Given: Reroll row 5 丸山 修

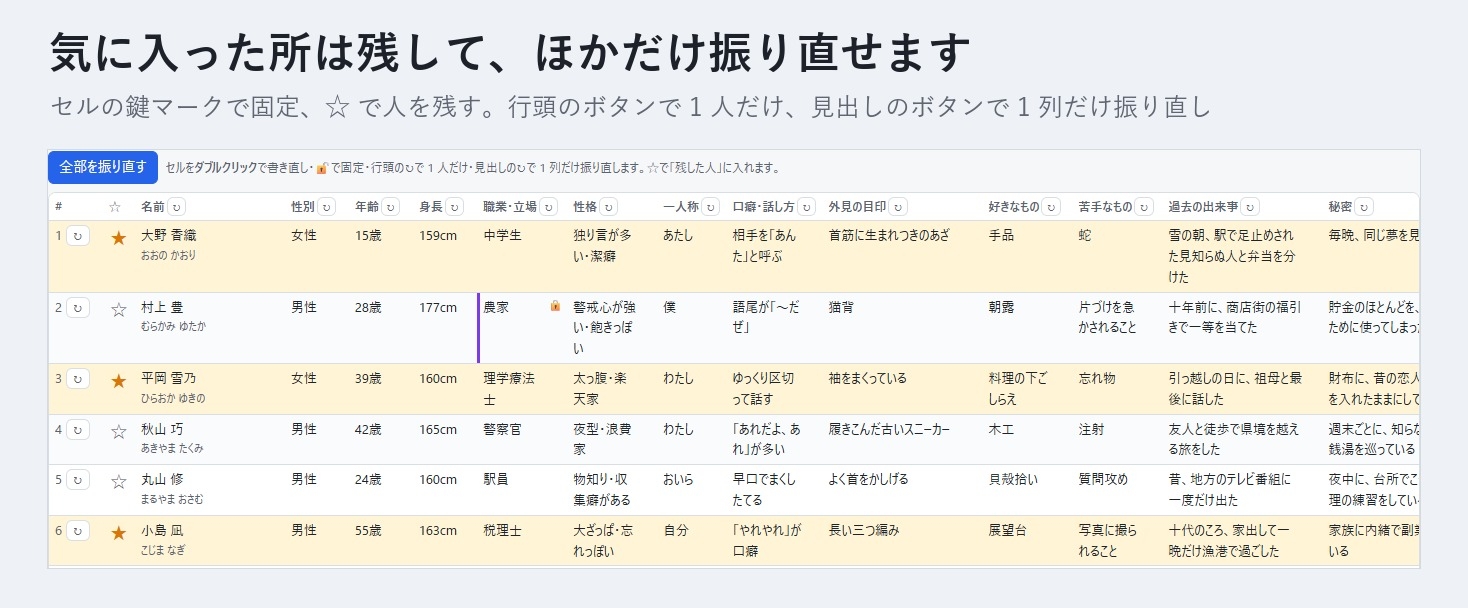Looking at the screenshot, I should coord(78,480).
